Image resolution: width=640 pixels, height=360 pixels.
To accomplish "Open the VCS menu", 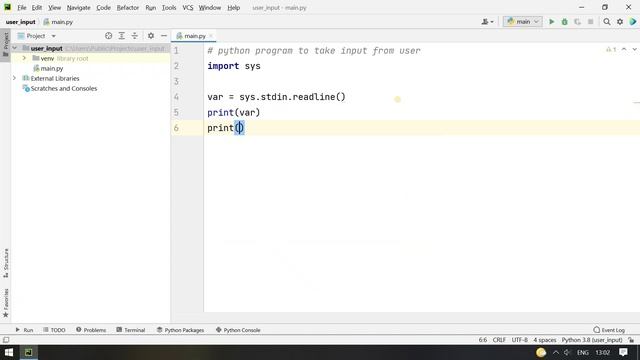I will coord(188,7).
